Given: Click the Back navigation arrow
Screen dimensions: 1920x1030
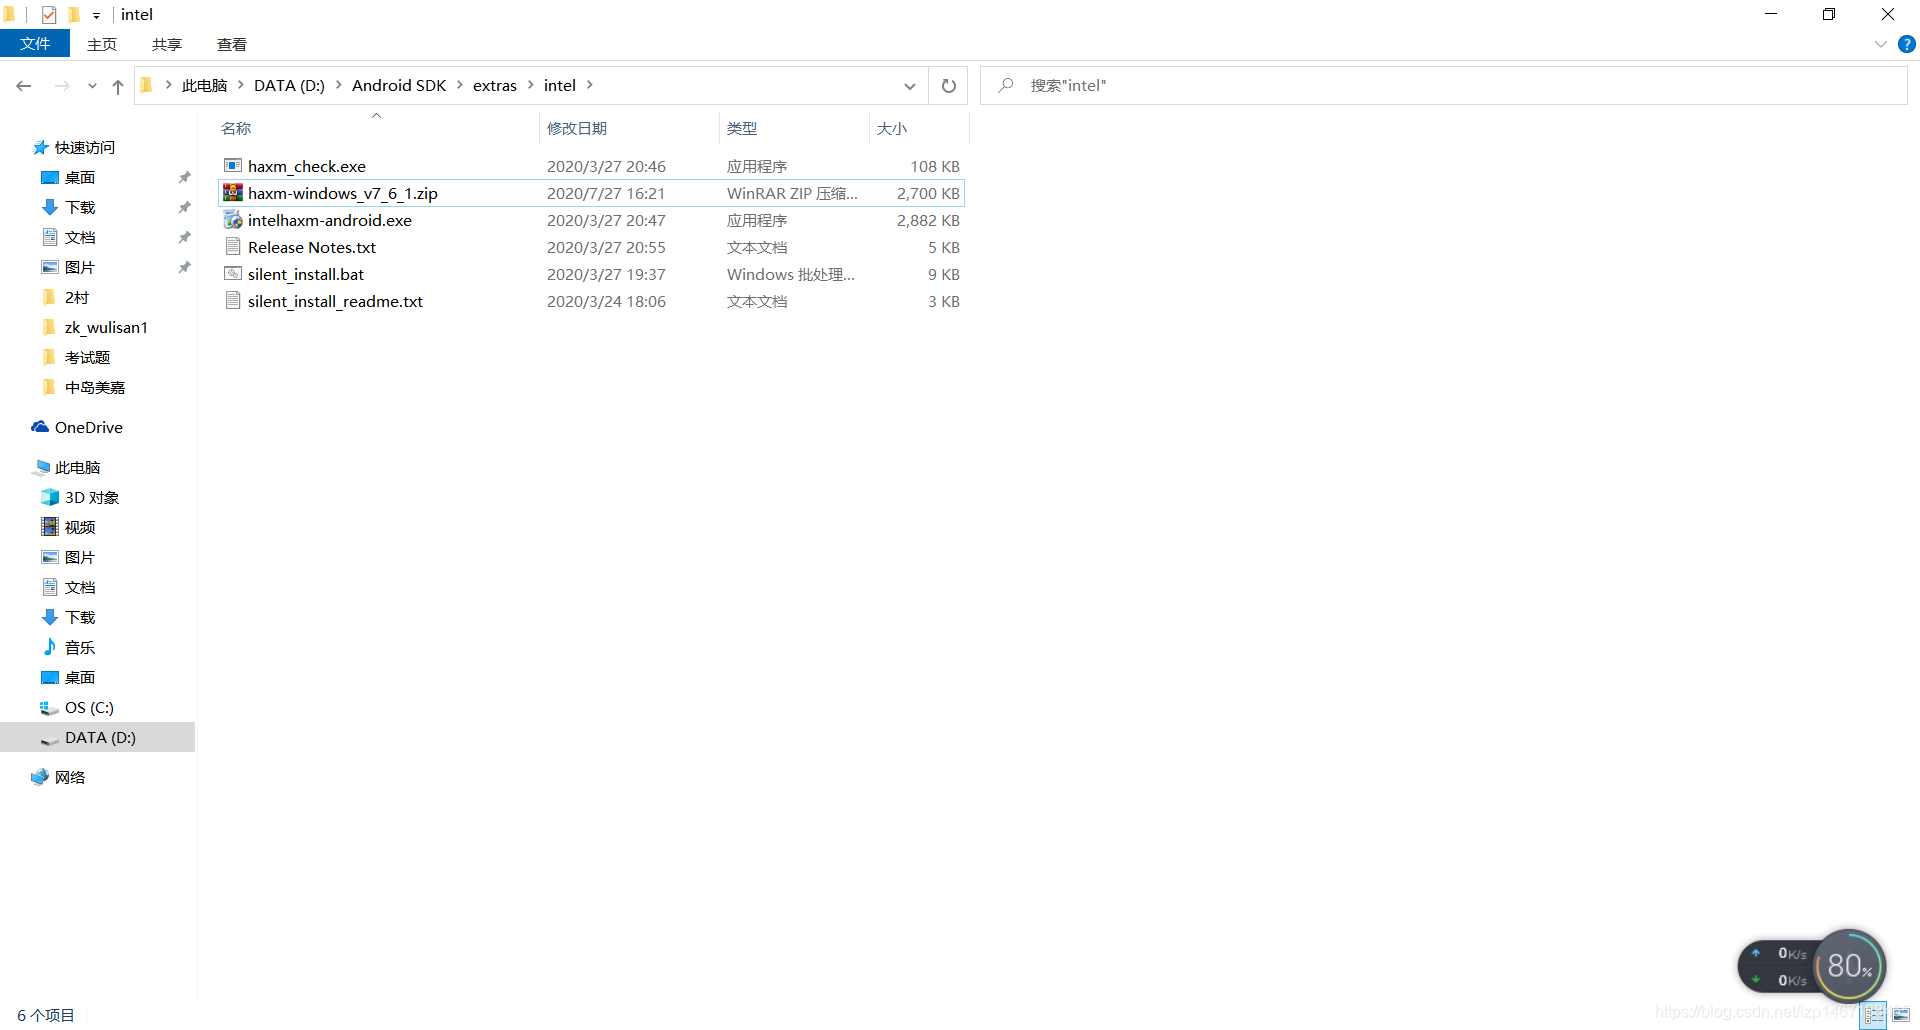Looking at the screenshot, I should coord(24,86).
